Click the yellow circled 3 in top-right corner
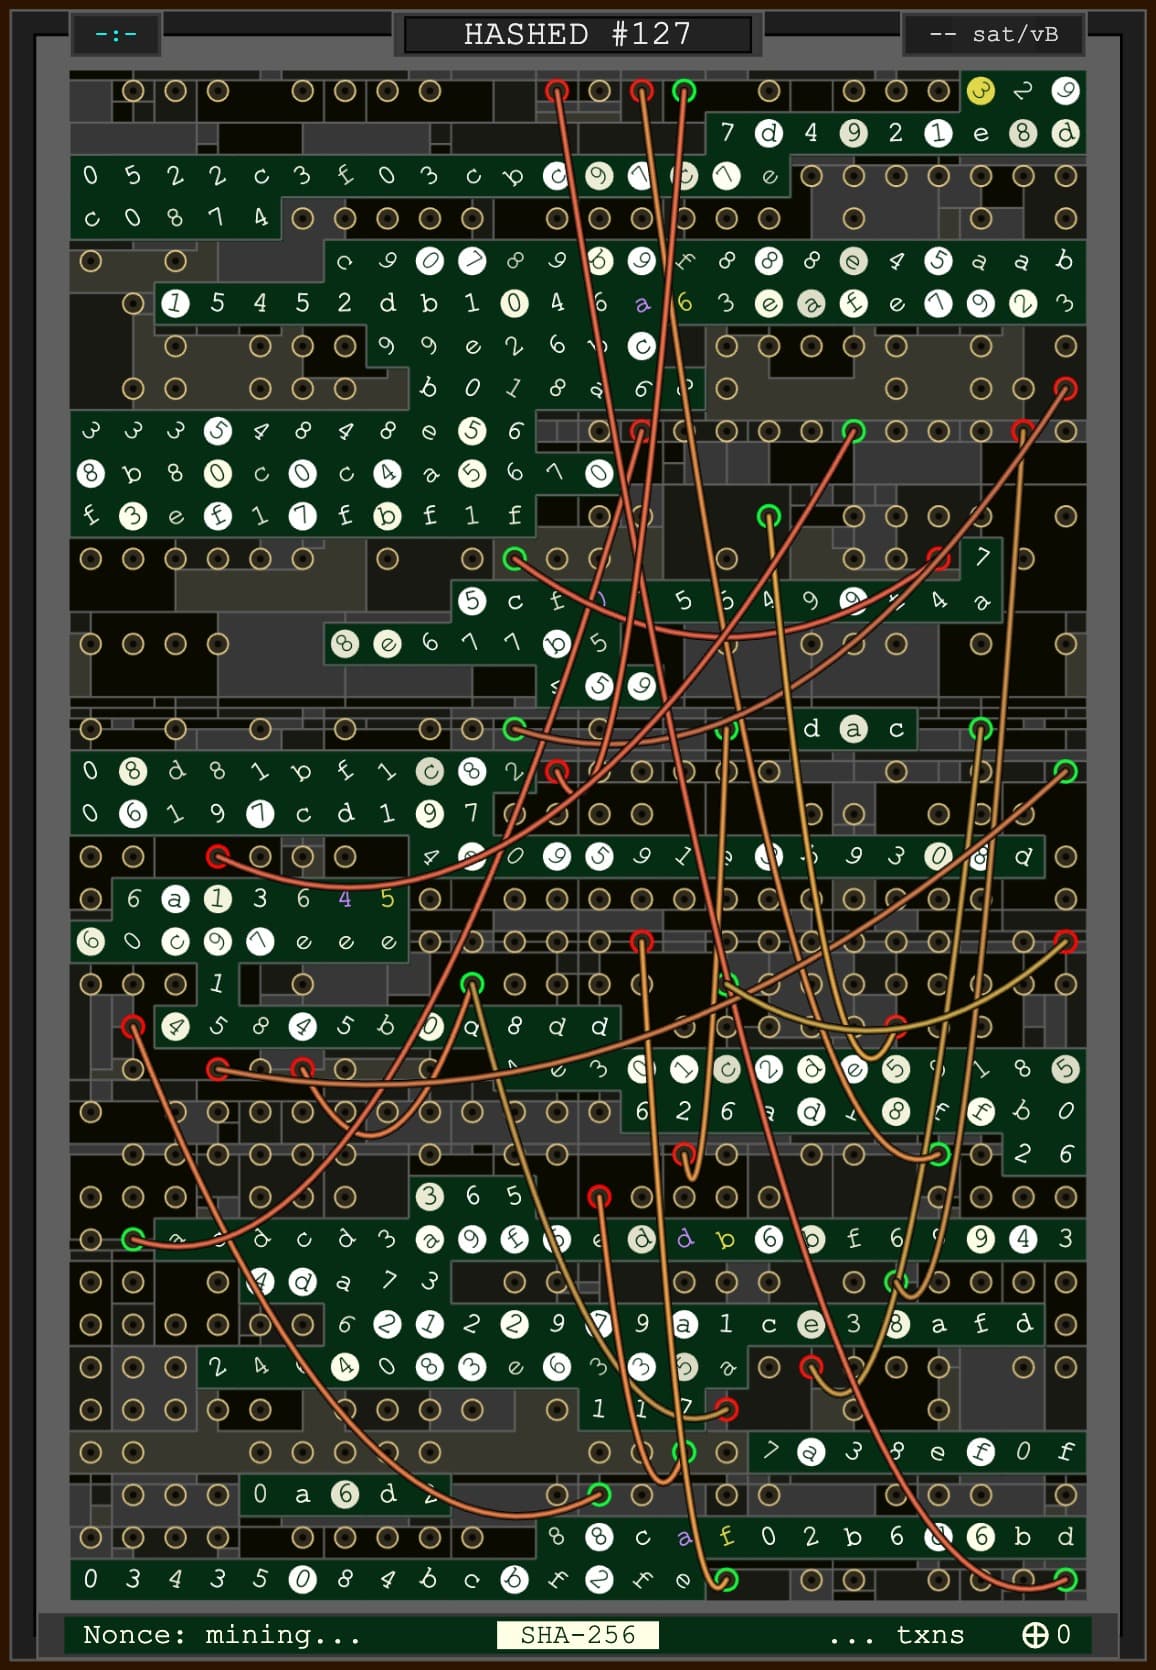 point(981,91)
